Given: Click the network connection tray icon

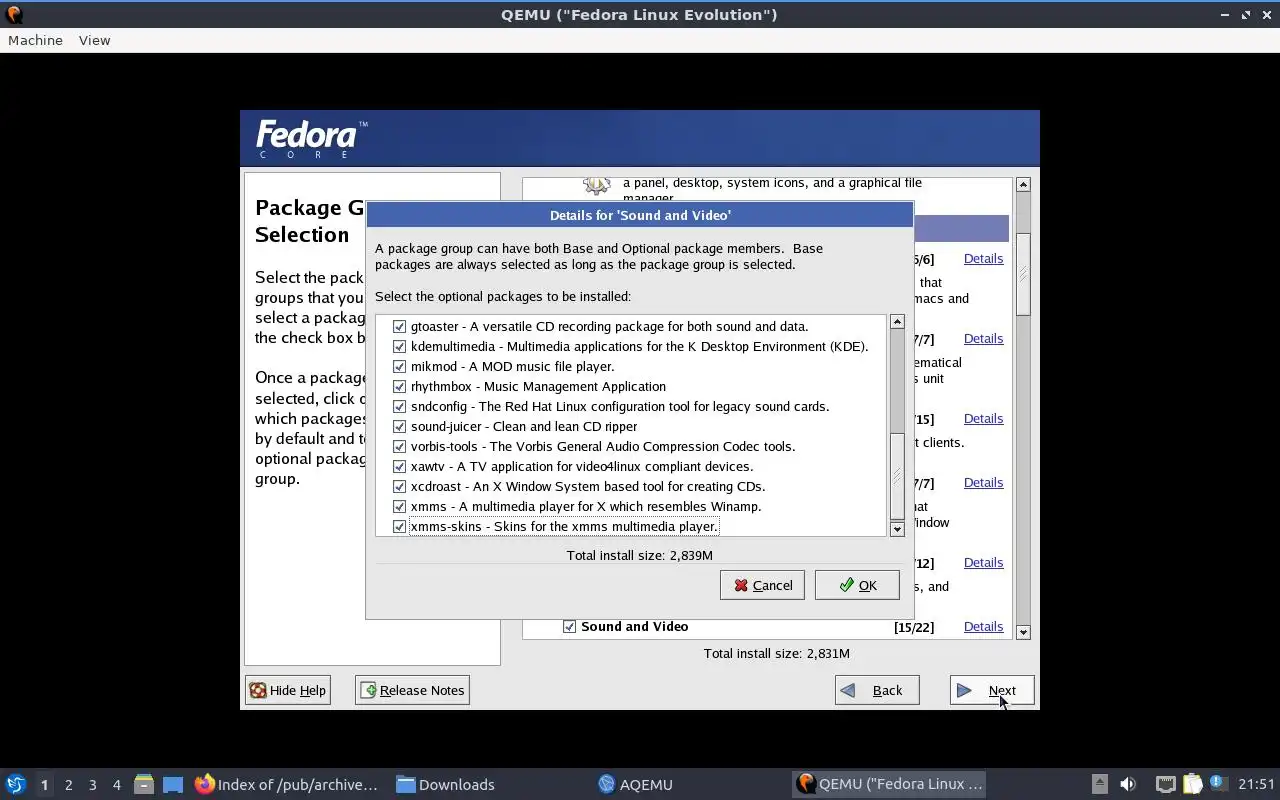Looking at the screenshot, I should pyautogui.click(x=1165, y=784).
